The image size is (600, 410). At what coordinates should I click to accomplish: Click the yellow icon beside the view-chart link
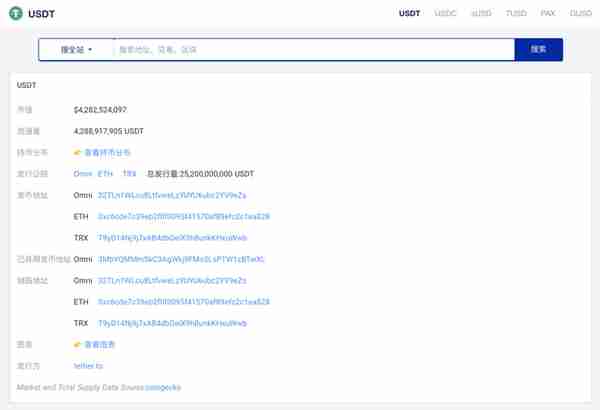[77, 345]
